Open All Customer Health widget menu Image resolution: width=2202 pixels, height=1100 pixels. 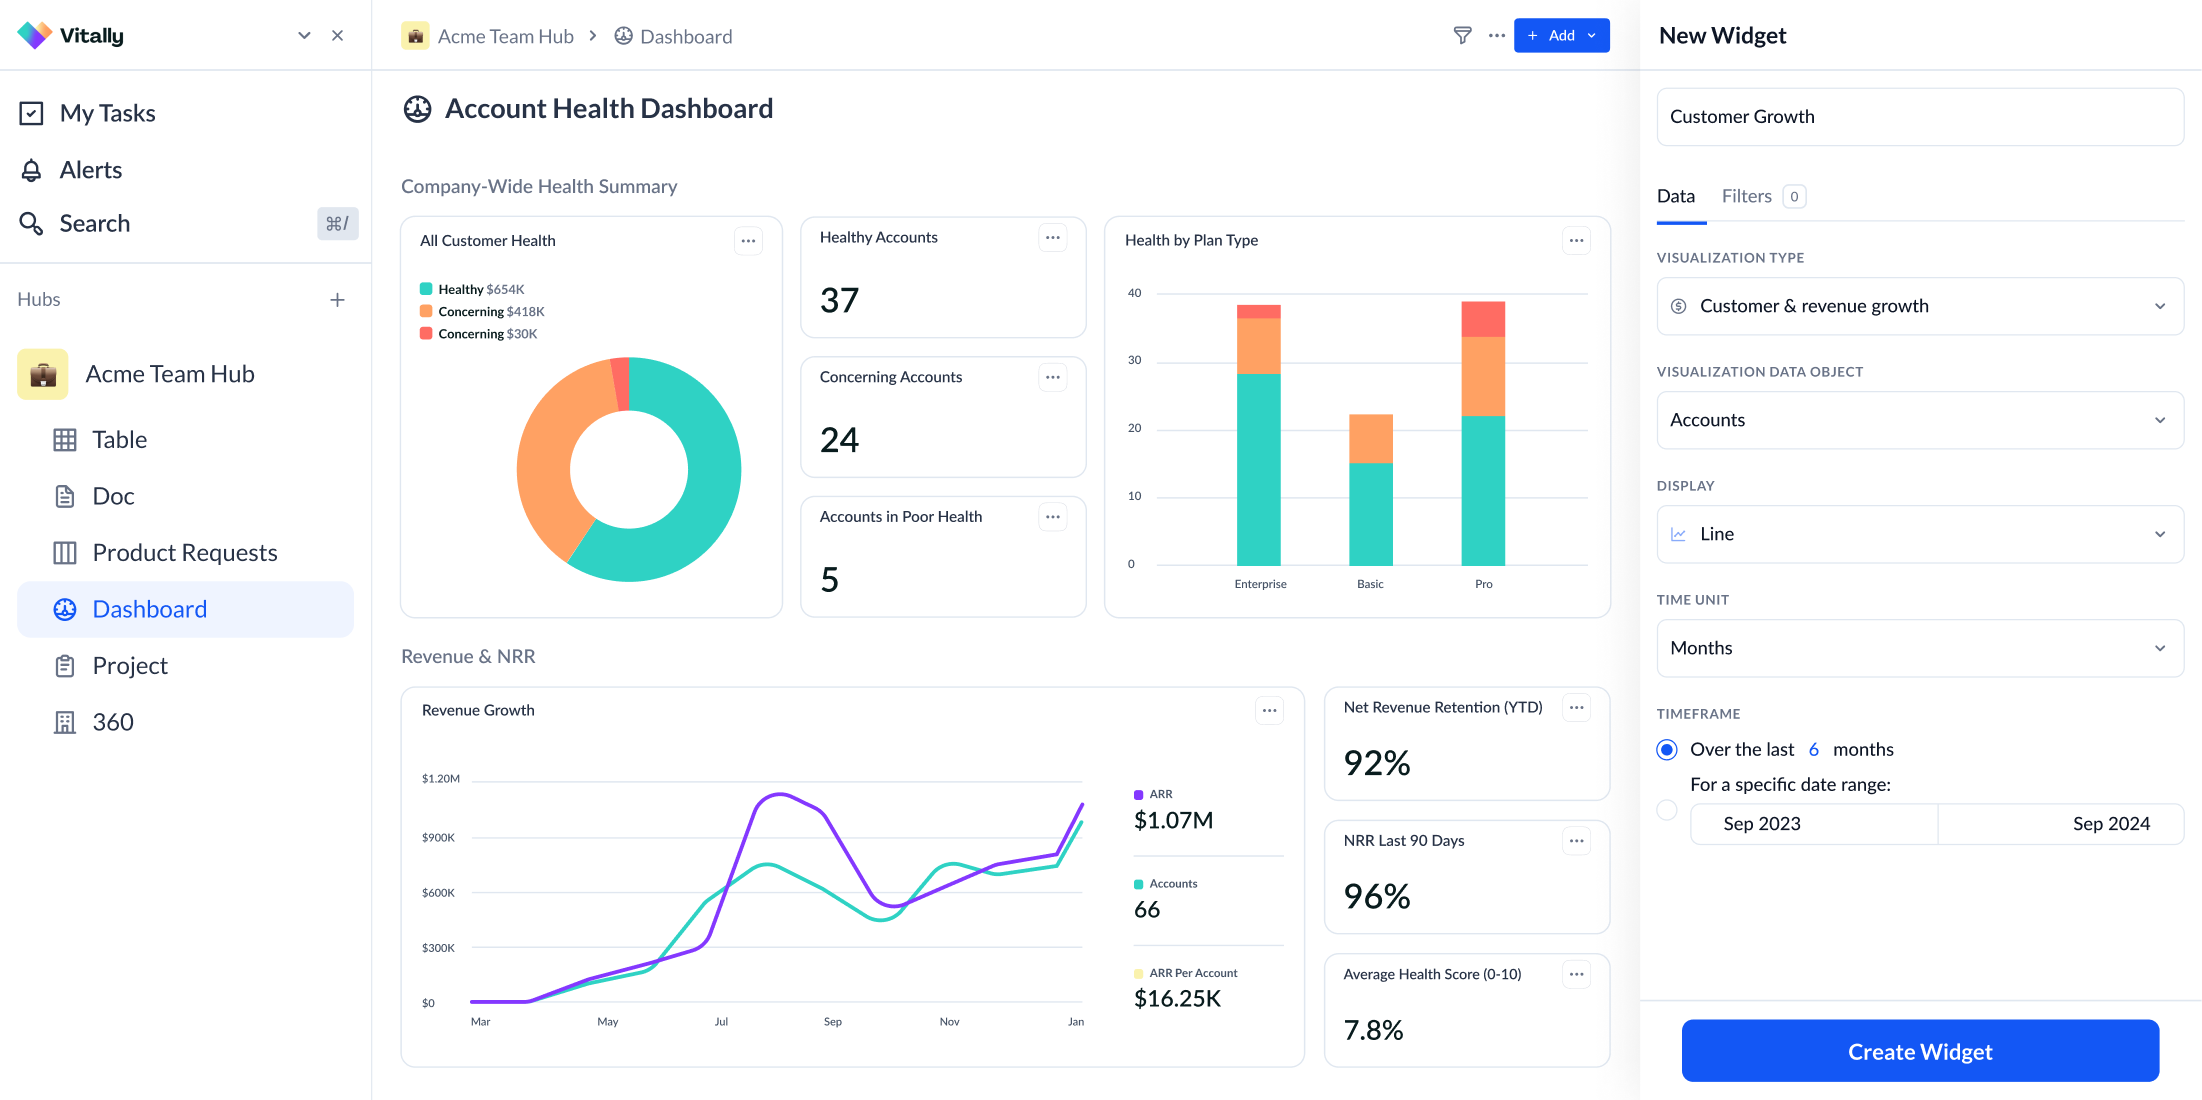[748, 241]
